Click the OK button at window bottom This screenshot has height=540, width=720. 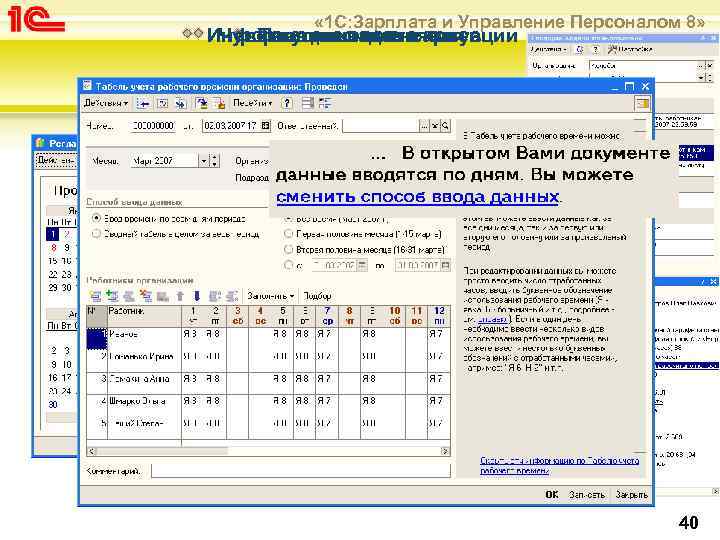click(x=551, y=495)
